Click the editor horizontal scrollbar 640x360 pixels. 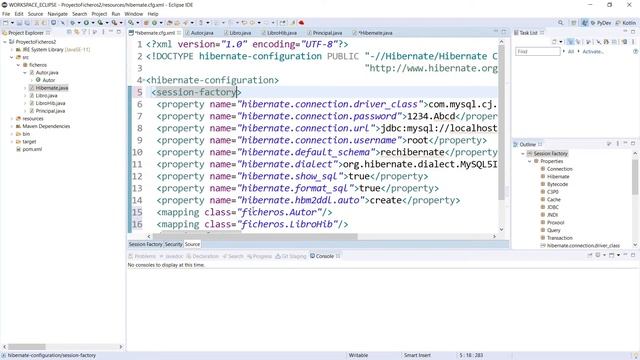coord(255,236)
